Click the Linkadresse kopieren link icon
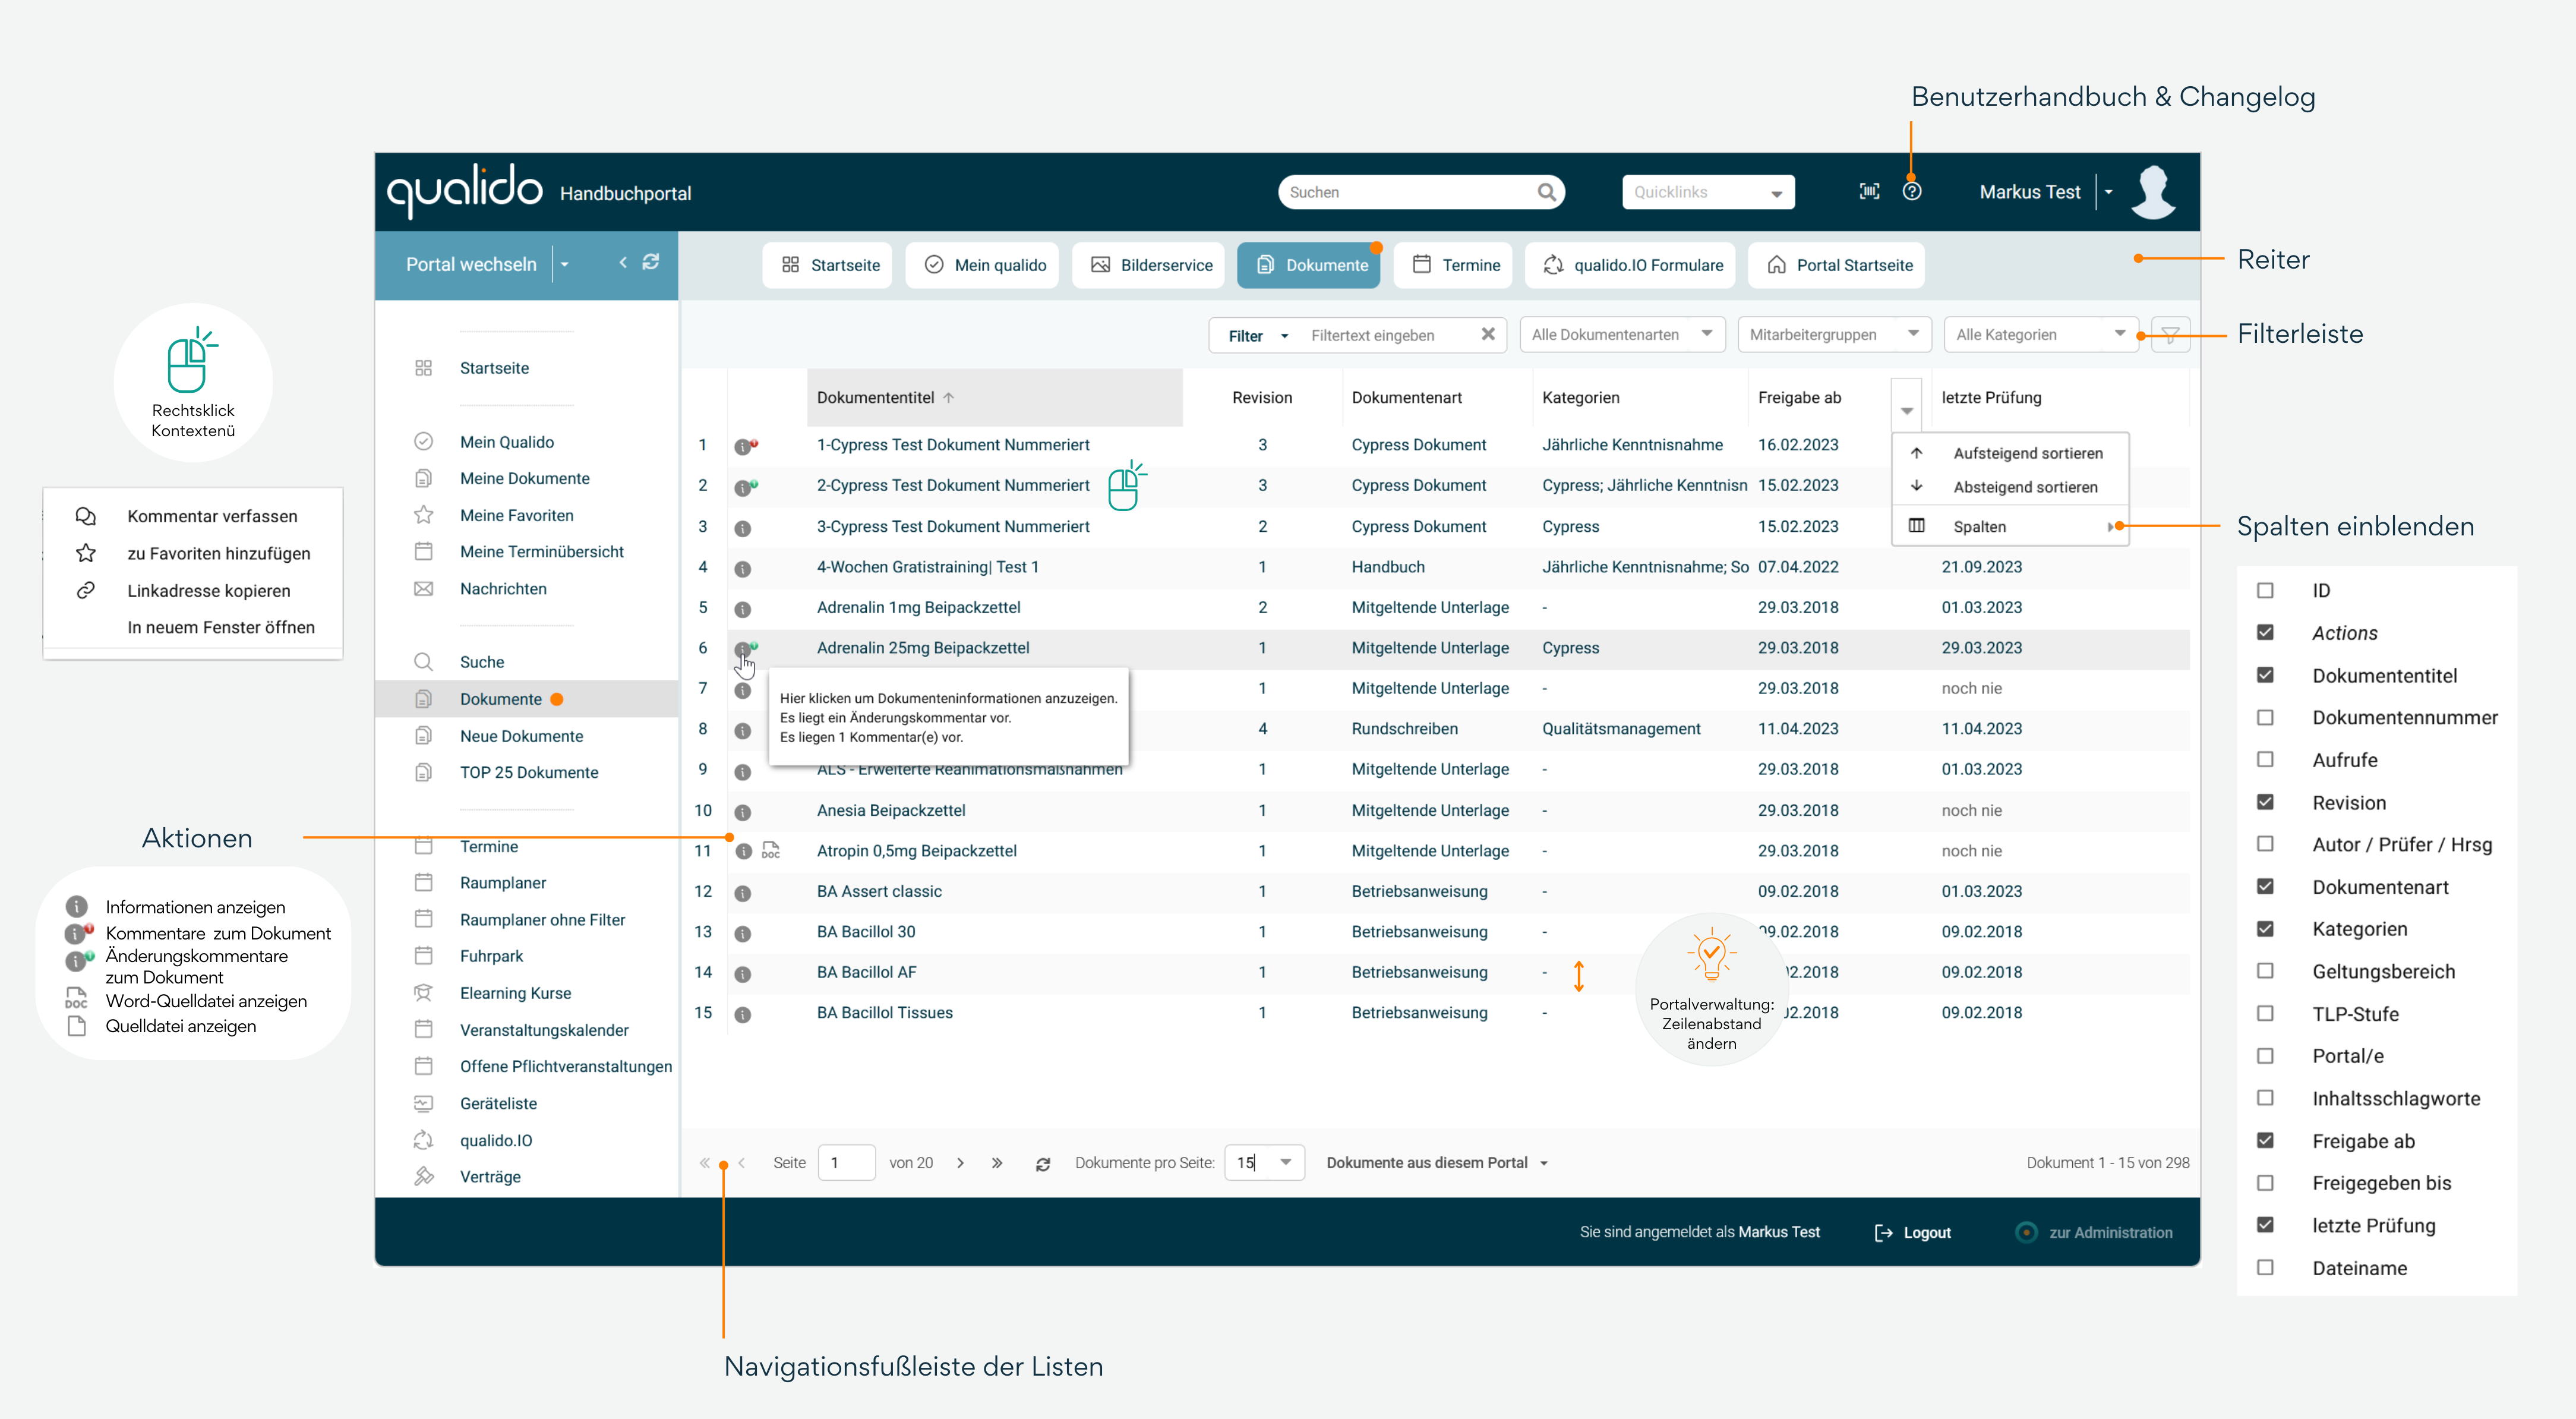 click(x=86, y=590)
